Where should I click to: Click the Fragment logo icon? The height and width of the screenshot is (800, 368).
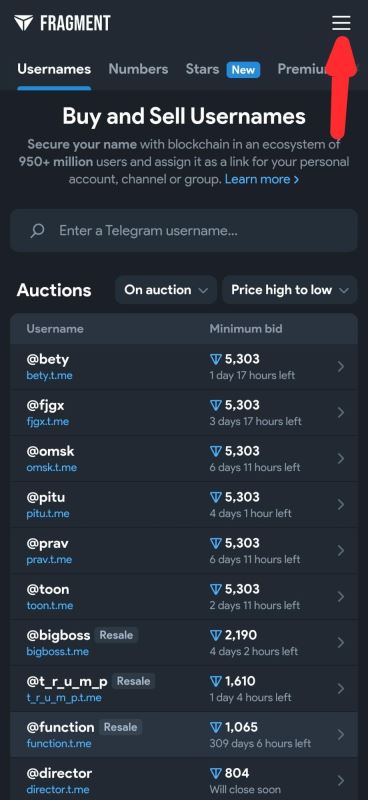(23, 23)
